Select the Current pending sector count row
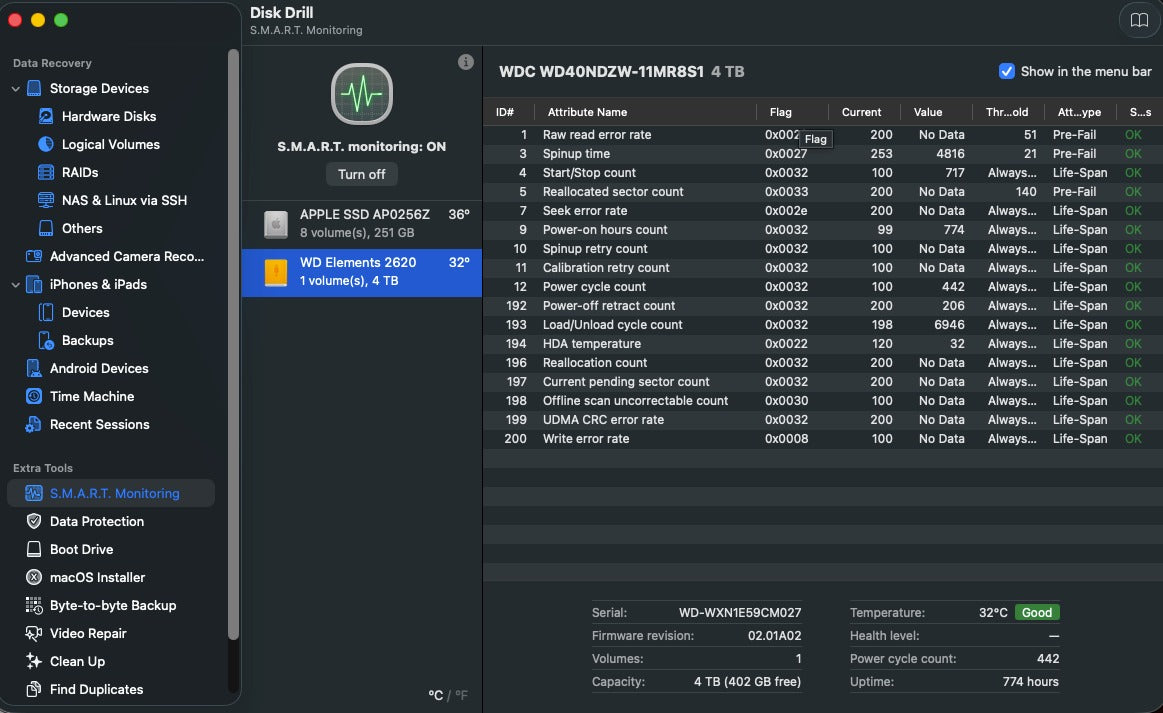Screen dimensions: 1163x713 (x=823, y=382)
